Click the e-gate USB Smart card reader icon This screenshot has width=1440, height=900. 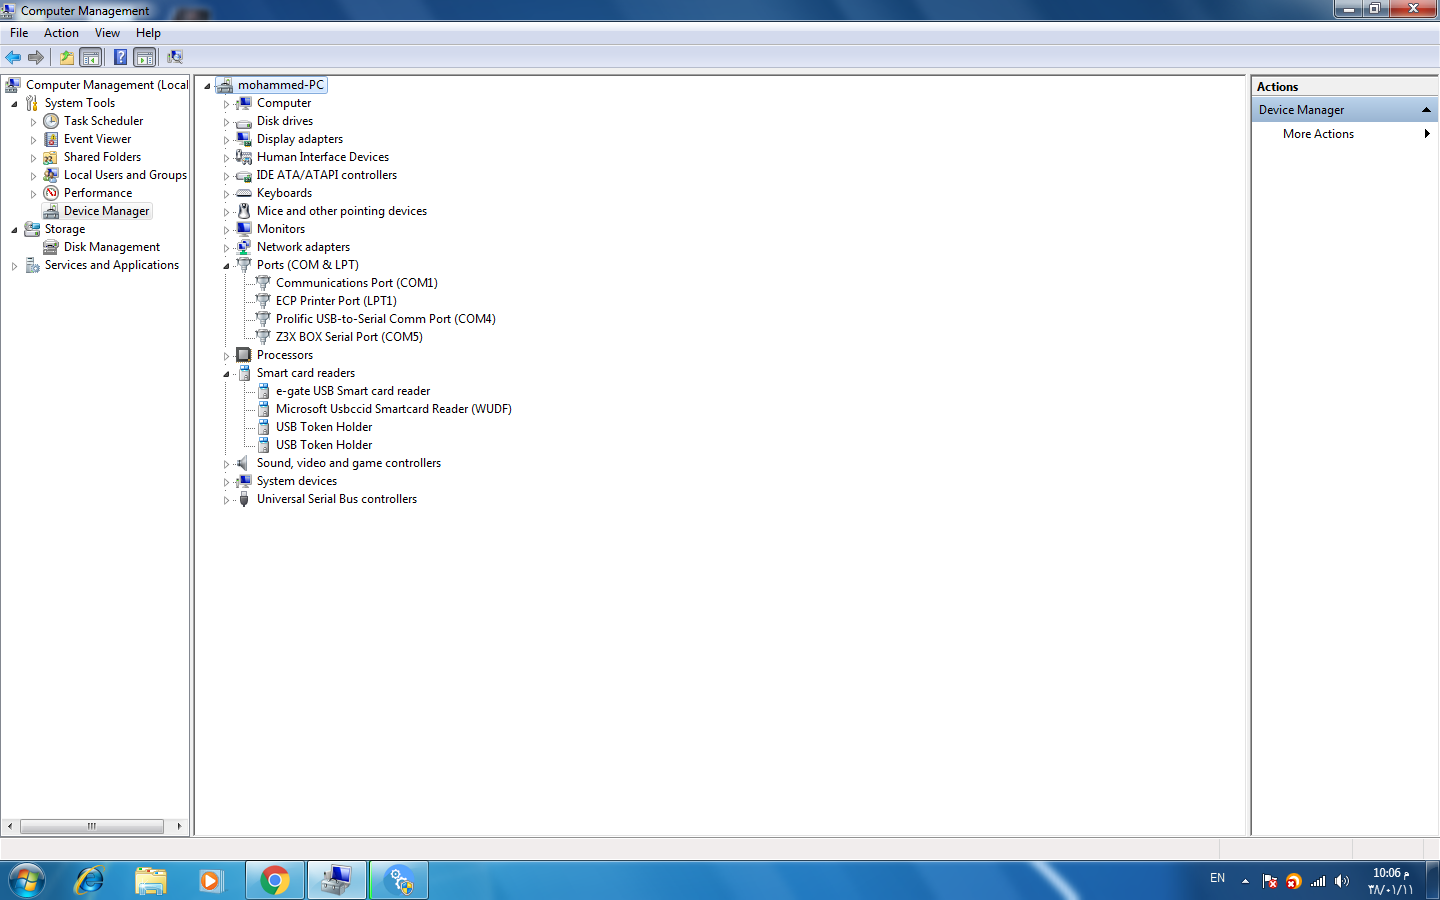click(263, 391)
